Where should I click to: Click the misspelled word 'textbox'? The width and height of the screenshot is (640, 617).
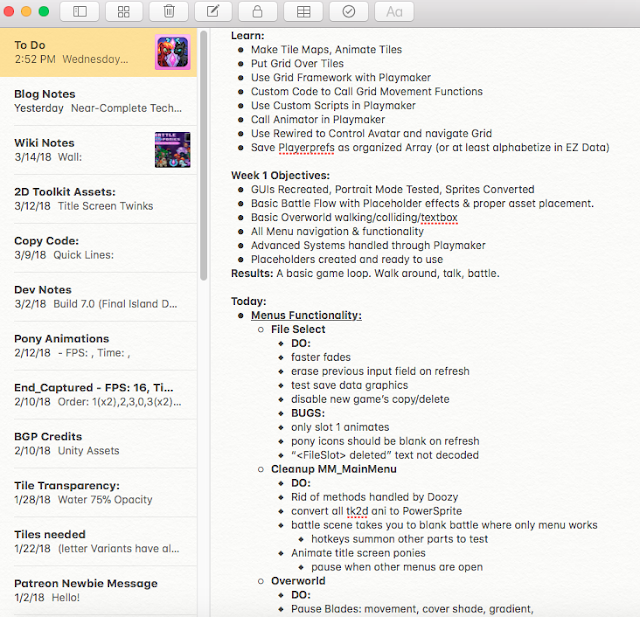click(x=439, y=218)
